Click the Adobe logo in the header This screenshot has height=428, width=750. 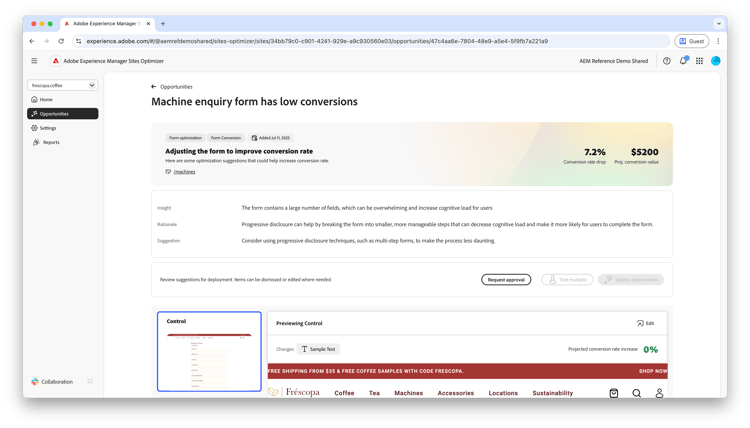tap(56, 61)
